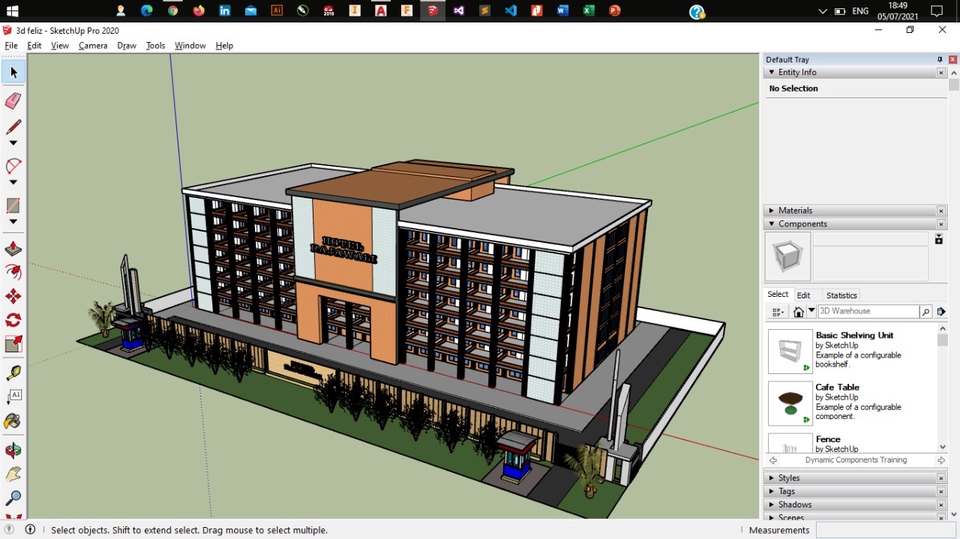The image size is (960, 539).
Task: Select the Move tool
Action: coord(13,296)
